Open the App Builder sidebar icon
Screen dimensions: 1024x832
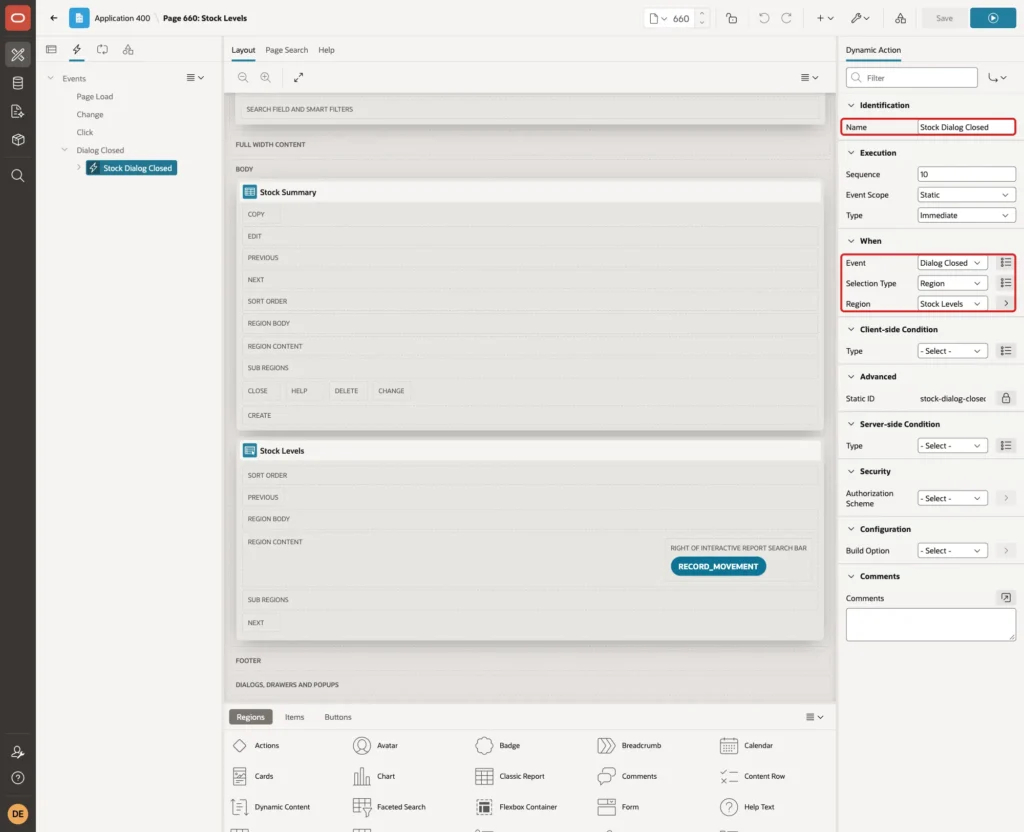coord(18,54)
